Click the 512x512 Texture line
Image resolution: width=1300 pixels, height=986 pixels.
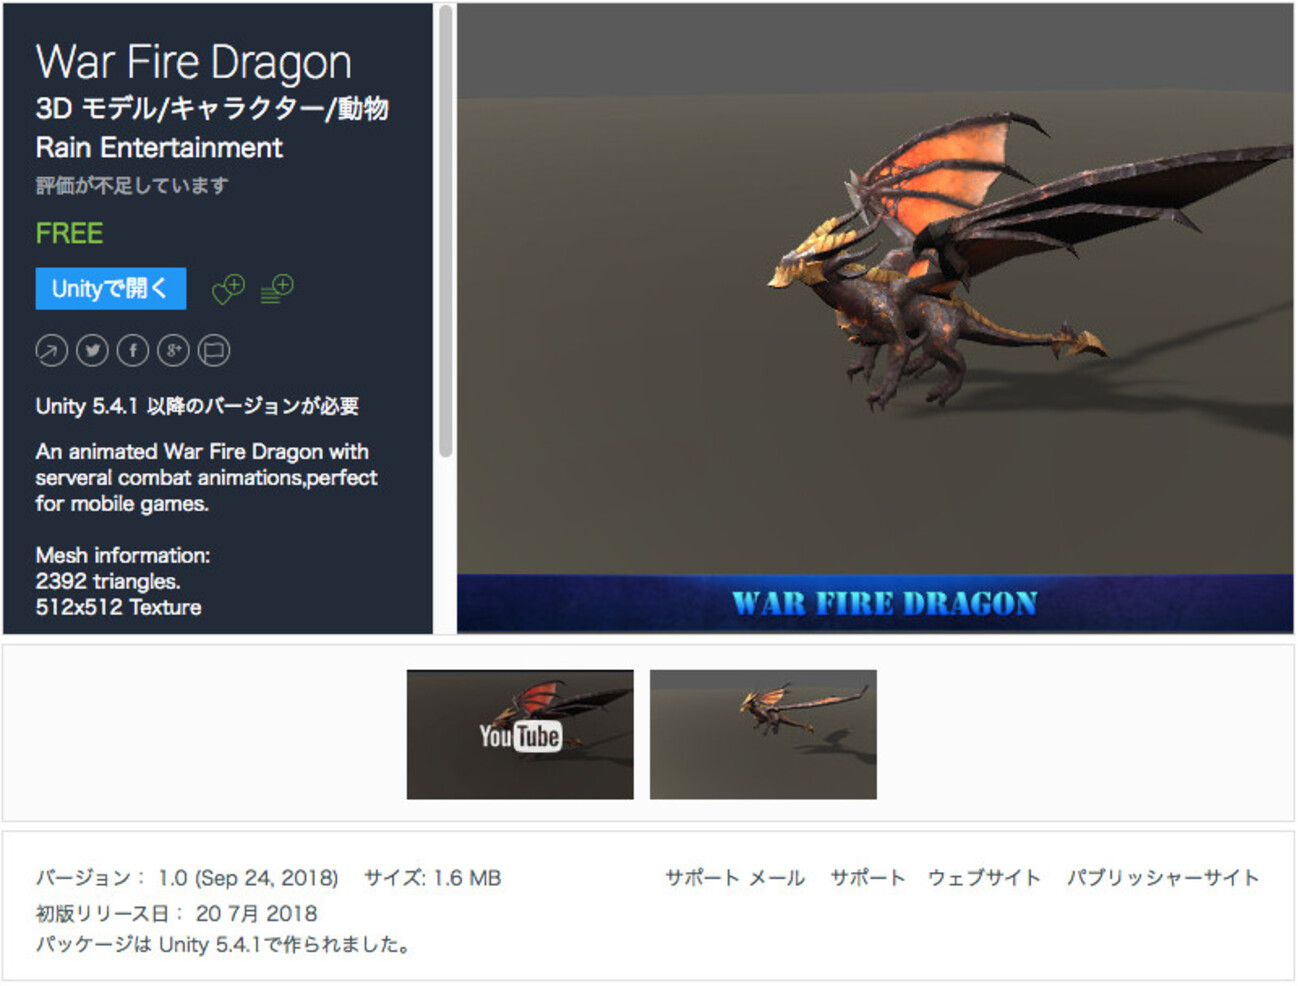click(x=118, y=607)
